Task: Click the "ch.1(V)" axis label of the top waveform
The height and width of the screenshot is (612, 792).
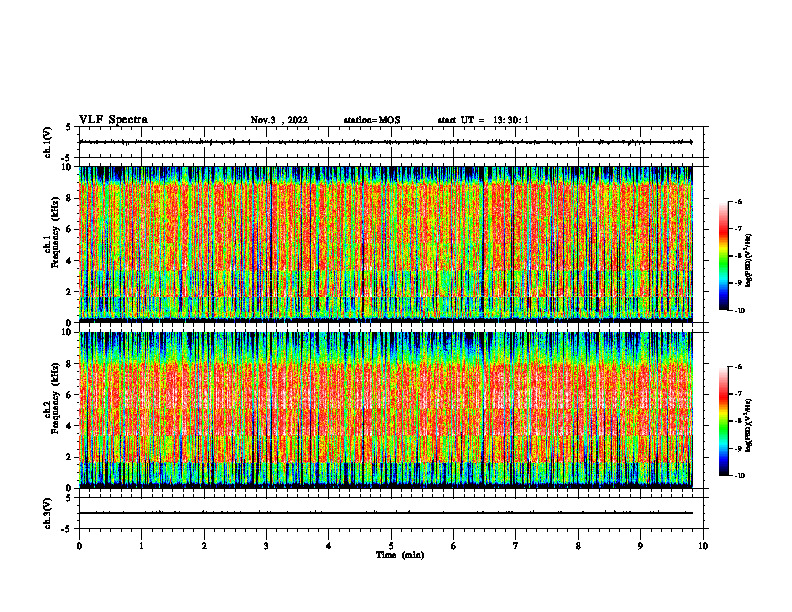Action: (47, 142)
